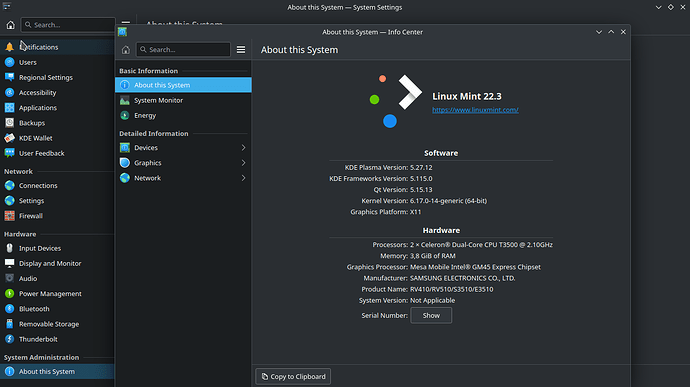The height and width of the screenshot is (387, 690).
Task: Click the home icon in Info Center
Action: [x=126, y=50]
